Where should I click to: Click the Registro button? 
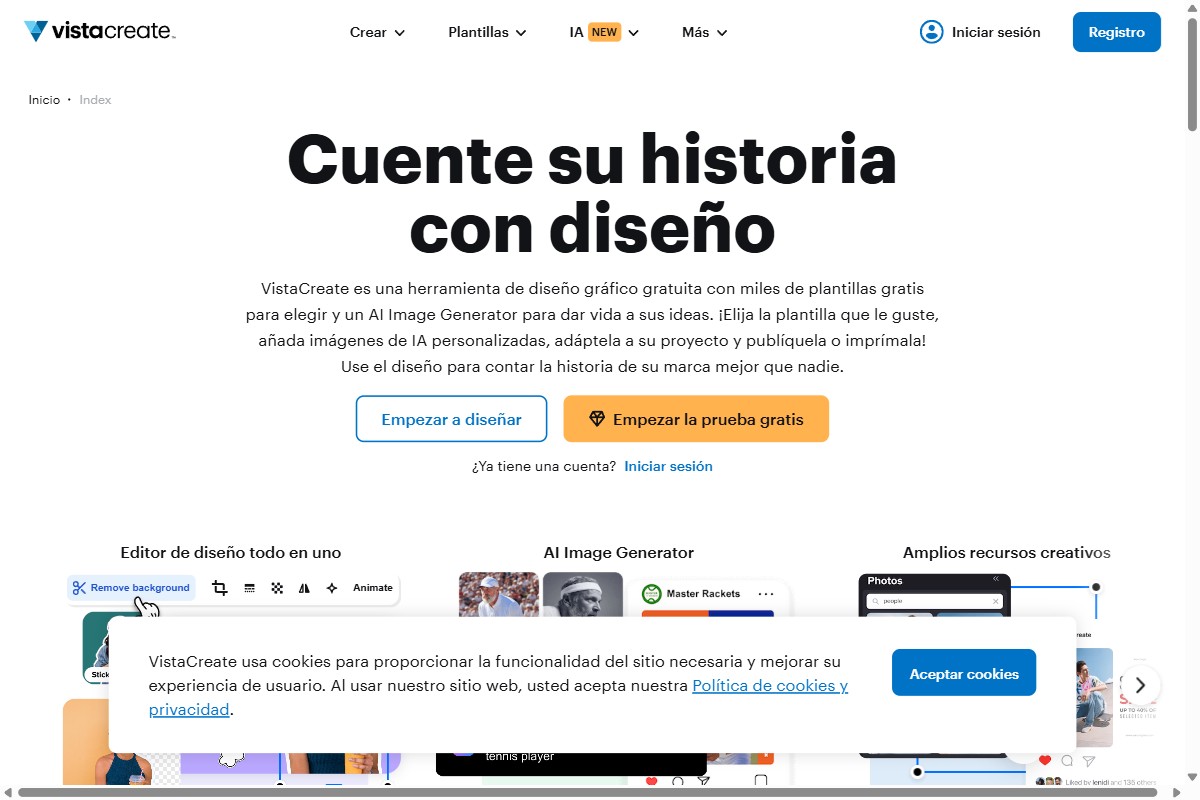coord(1117,32)
